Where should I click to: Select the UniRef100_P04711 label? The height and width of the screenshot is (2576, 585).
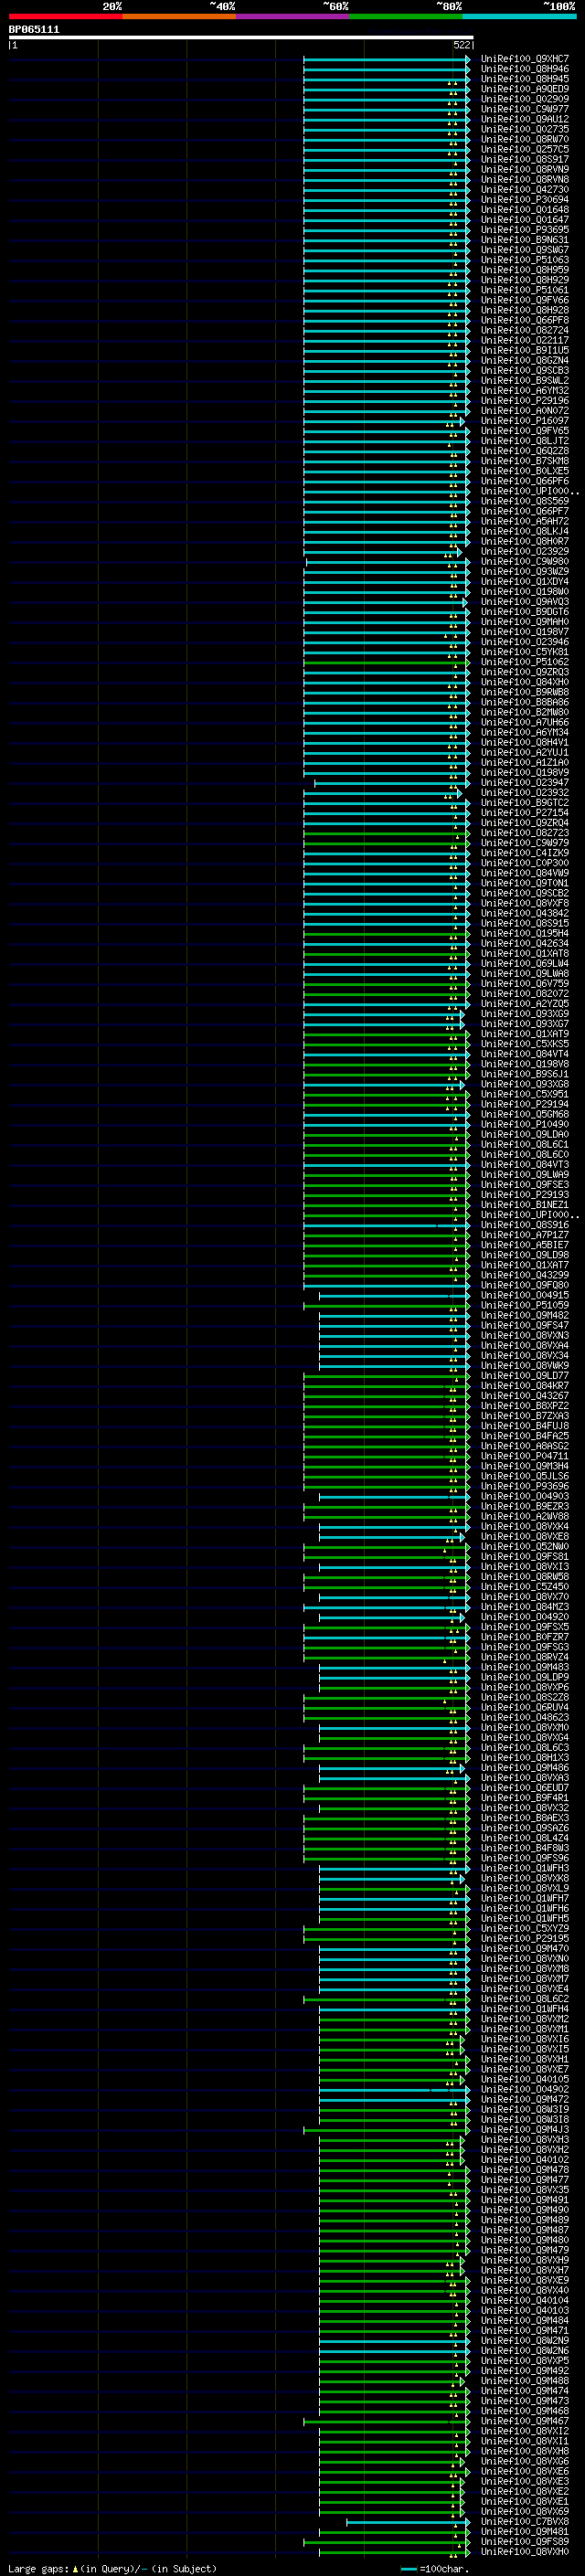tap(524, 1456)
